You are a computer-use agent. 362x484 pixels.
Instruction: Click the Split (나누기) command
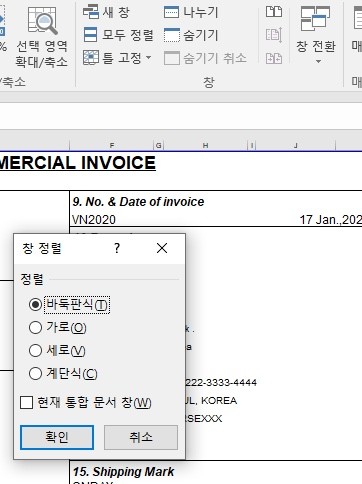pos(191,12)
